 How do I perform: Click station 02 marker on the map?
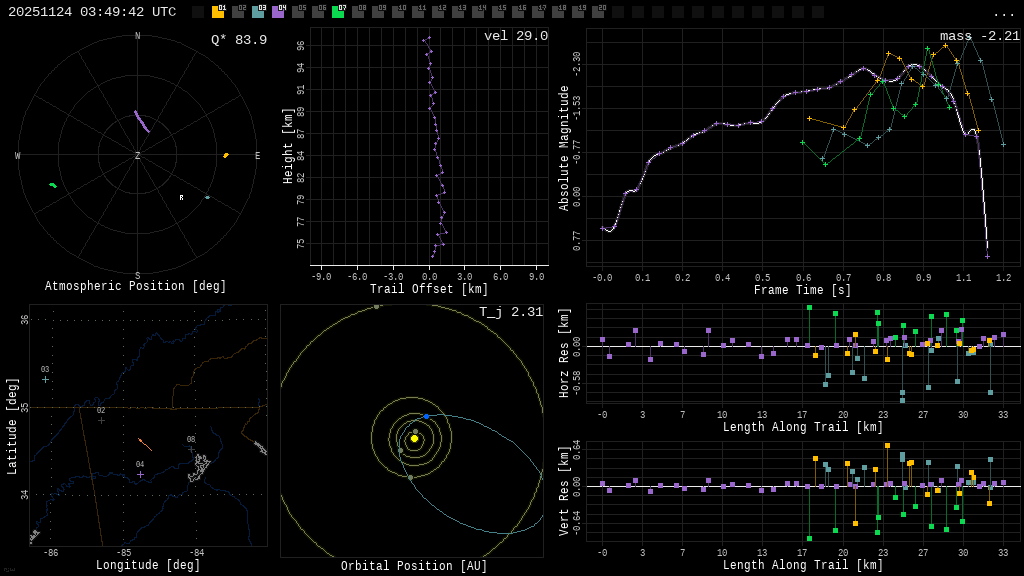click(x=101, y=420)
